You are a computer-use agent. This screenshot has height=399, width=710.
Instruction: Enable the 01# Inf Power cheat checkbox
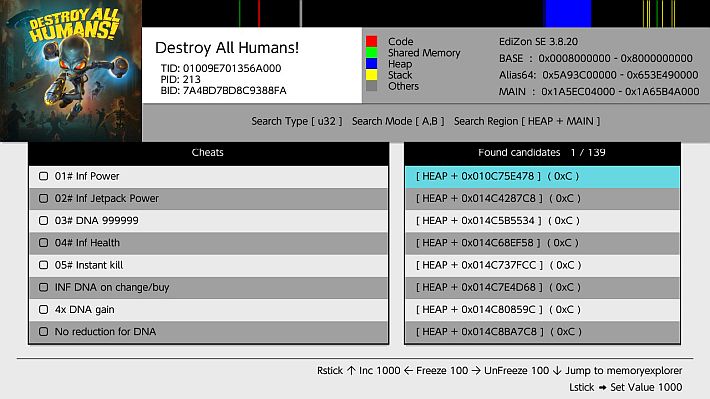(43, 176)
